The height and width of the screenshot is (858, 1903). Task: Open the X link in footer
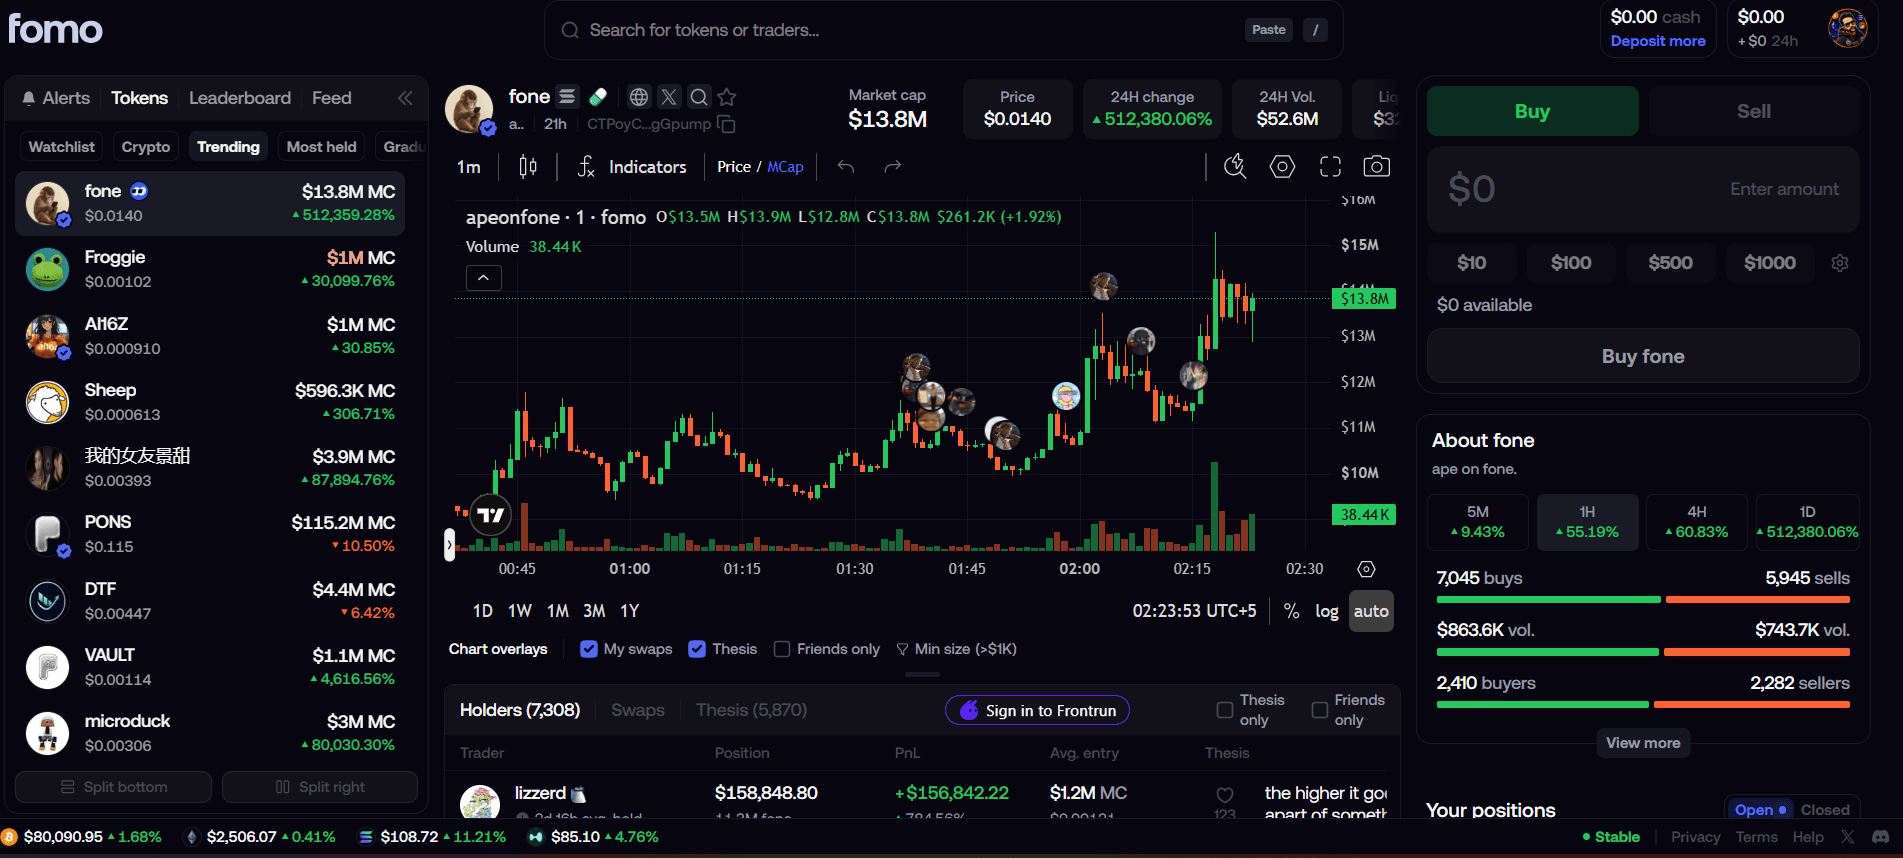[x=1847, y=837]
